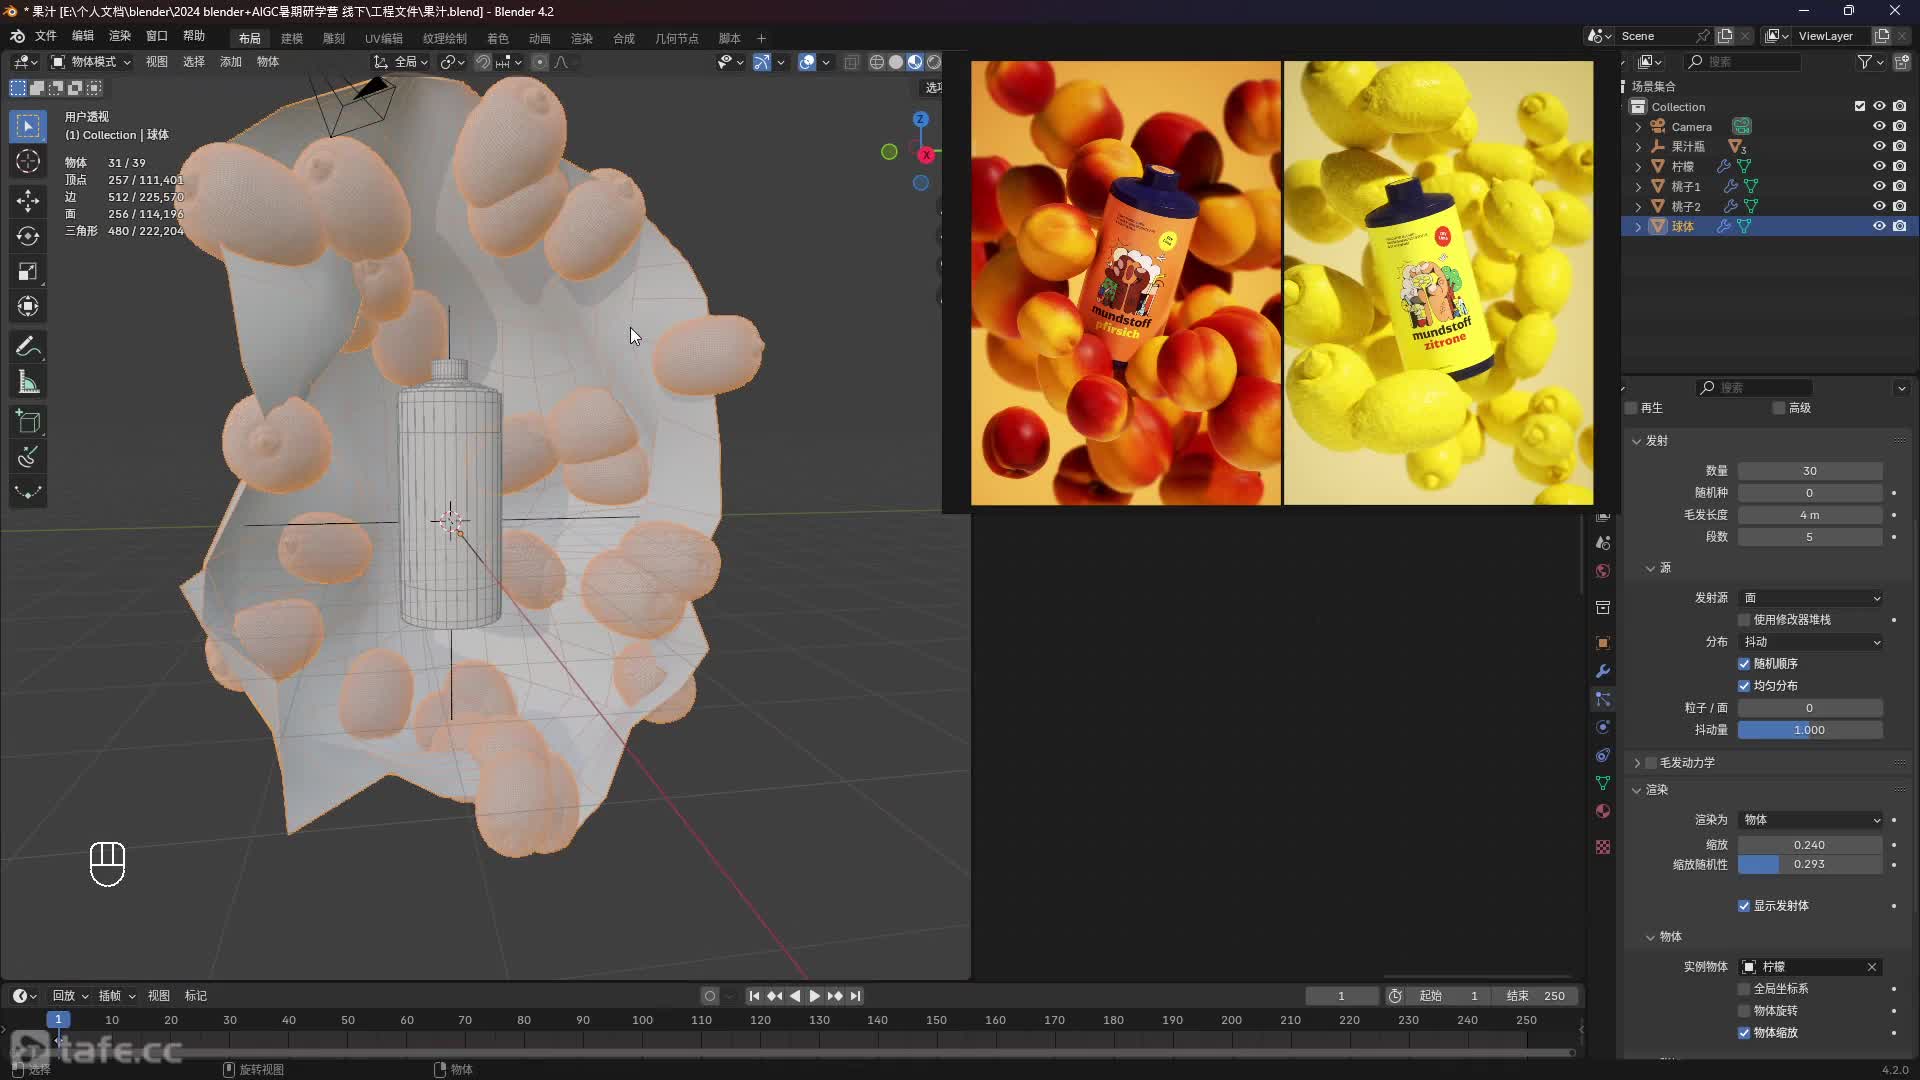Hide 桃子1 object via eye icon
The image size is (1920, 1080).
point(1879,186)
